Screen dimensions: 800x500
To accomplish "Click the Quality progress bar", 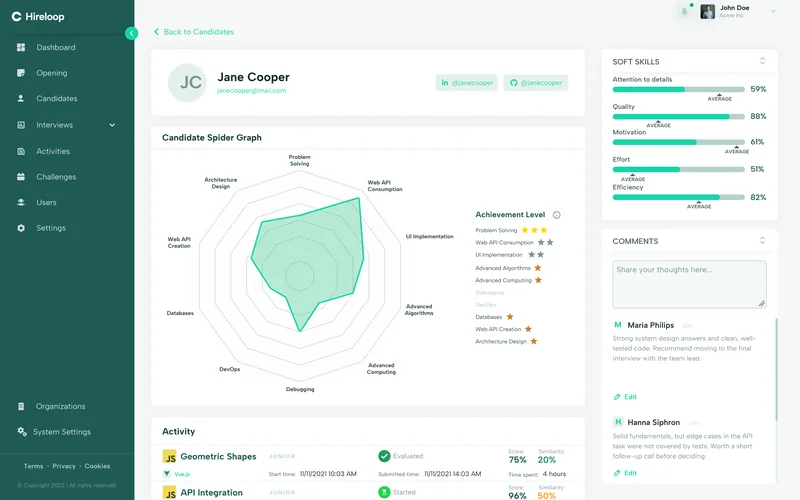I will [x=679, y=117].
